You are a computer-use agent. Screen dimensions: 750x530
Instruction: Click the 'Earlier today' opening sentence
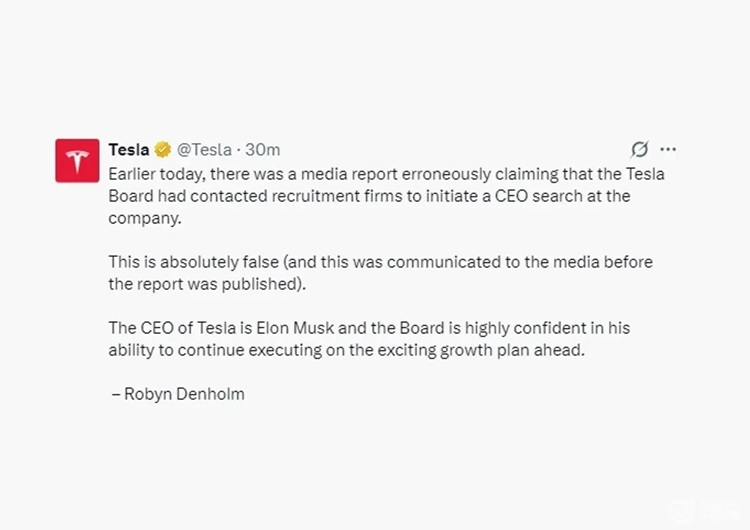click(x=386, y=196)
